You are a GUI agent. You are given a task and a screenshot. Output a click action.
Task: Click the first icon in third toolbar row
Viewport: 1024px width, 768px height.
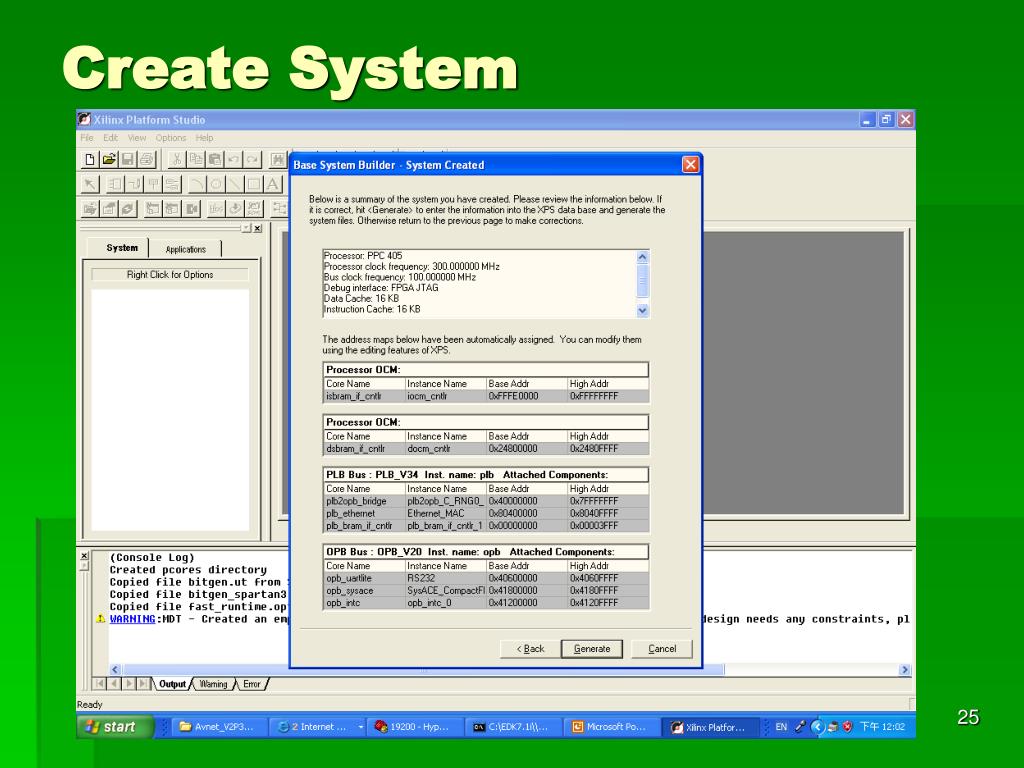[90, 208]
